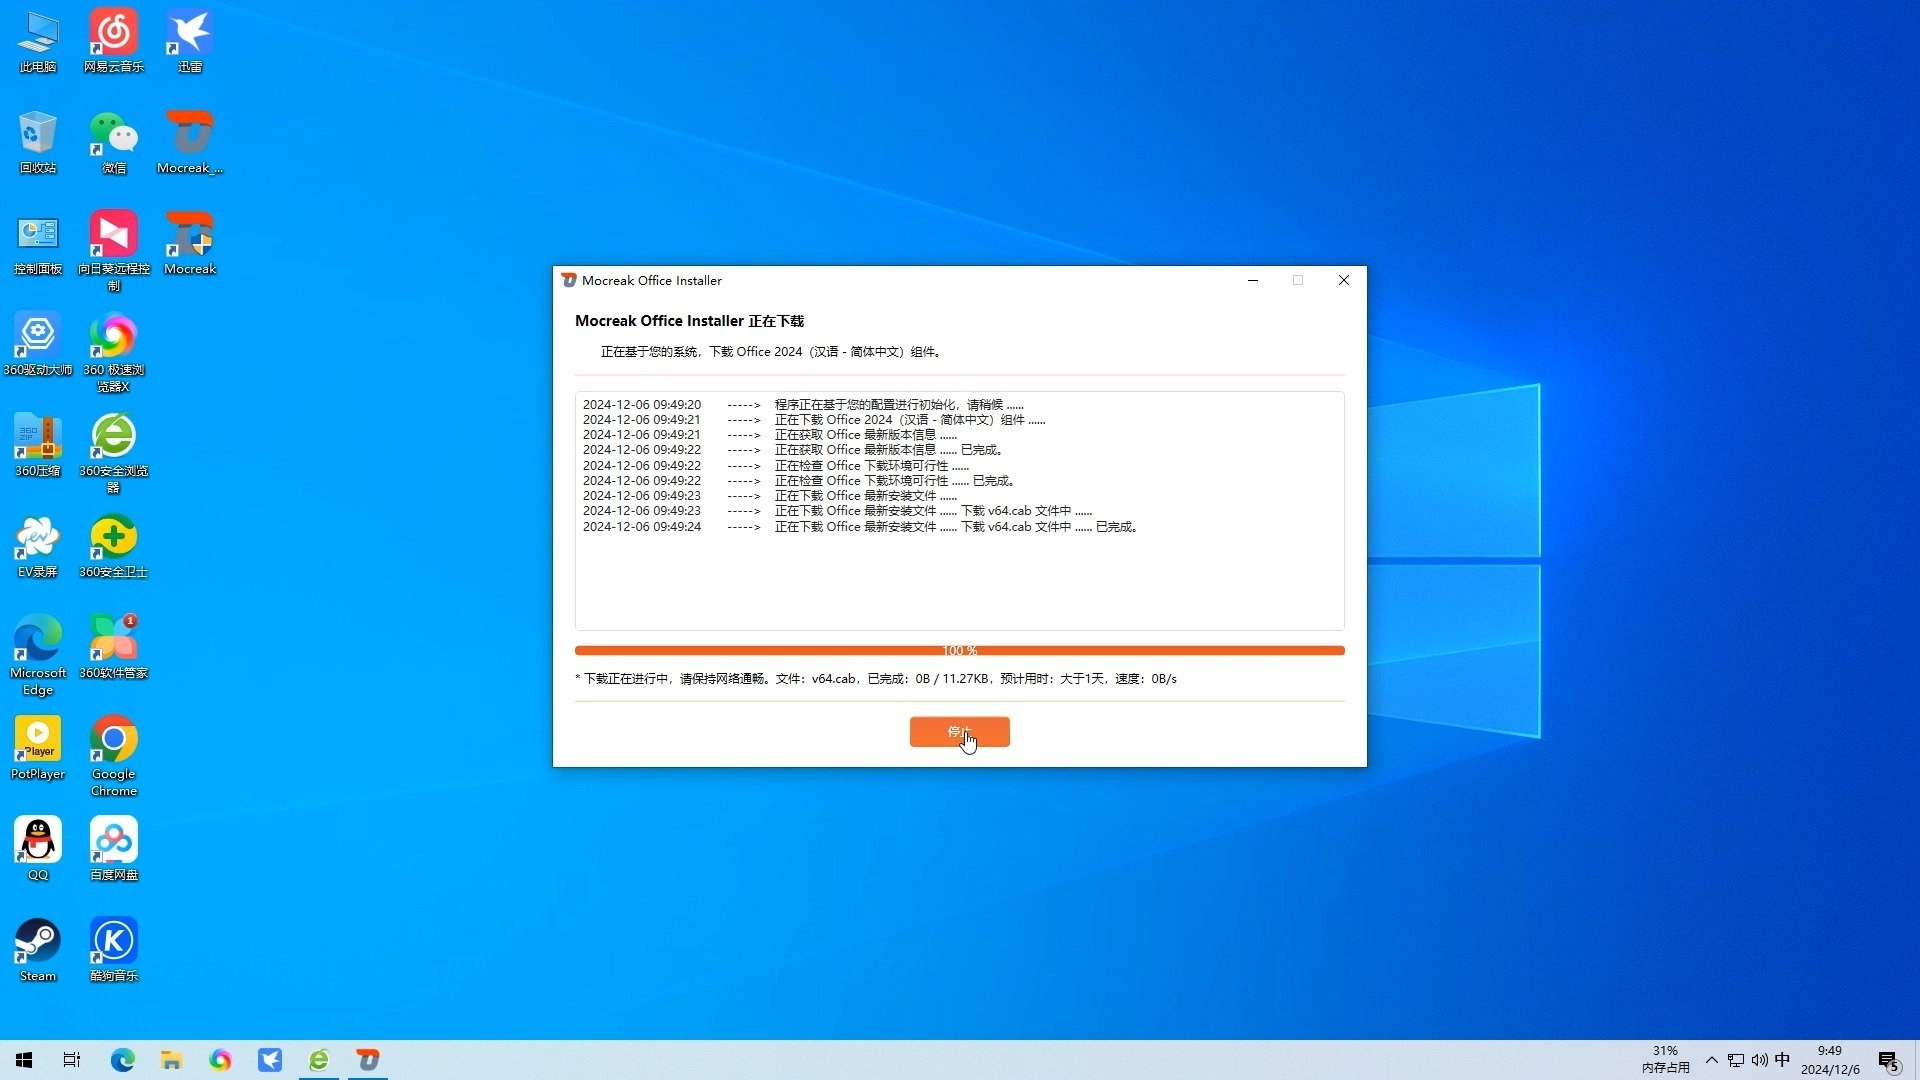Click the Mocreak Office Installer title bar icon
Screen dimensions: 1920x1080
pos(569,281)
